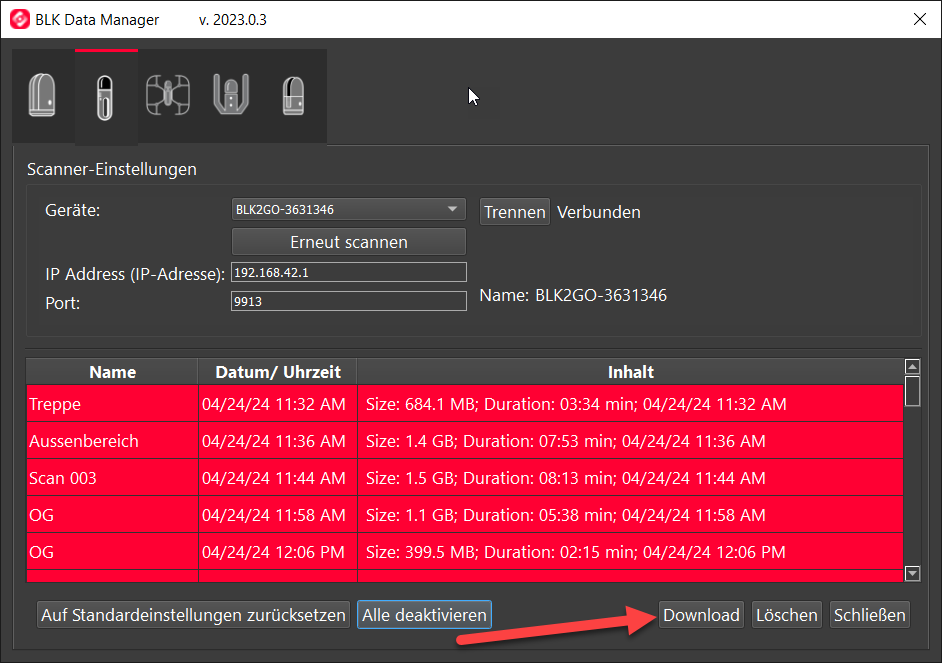Click the Port input field
This screenshot has height=663, width=942.
[348, 301]
